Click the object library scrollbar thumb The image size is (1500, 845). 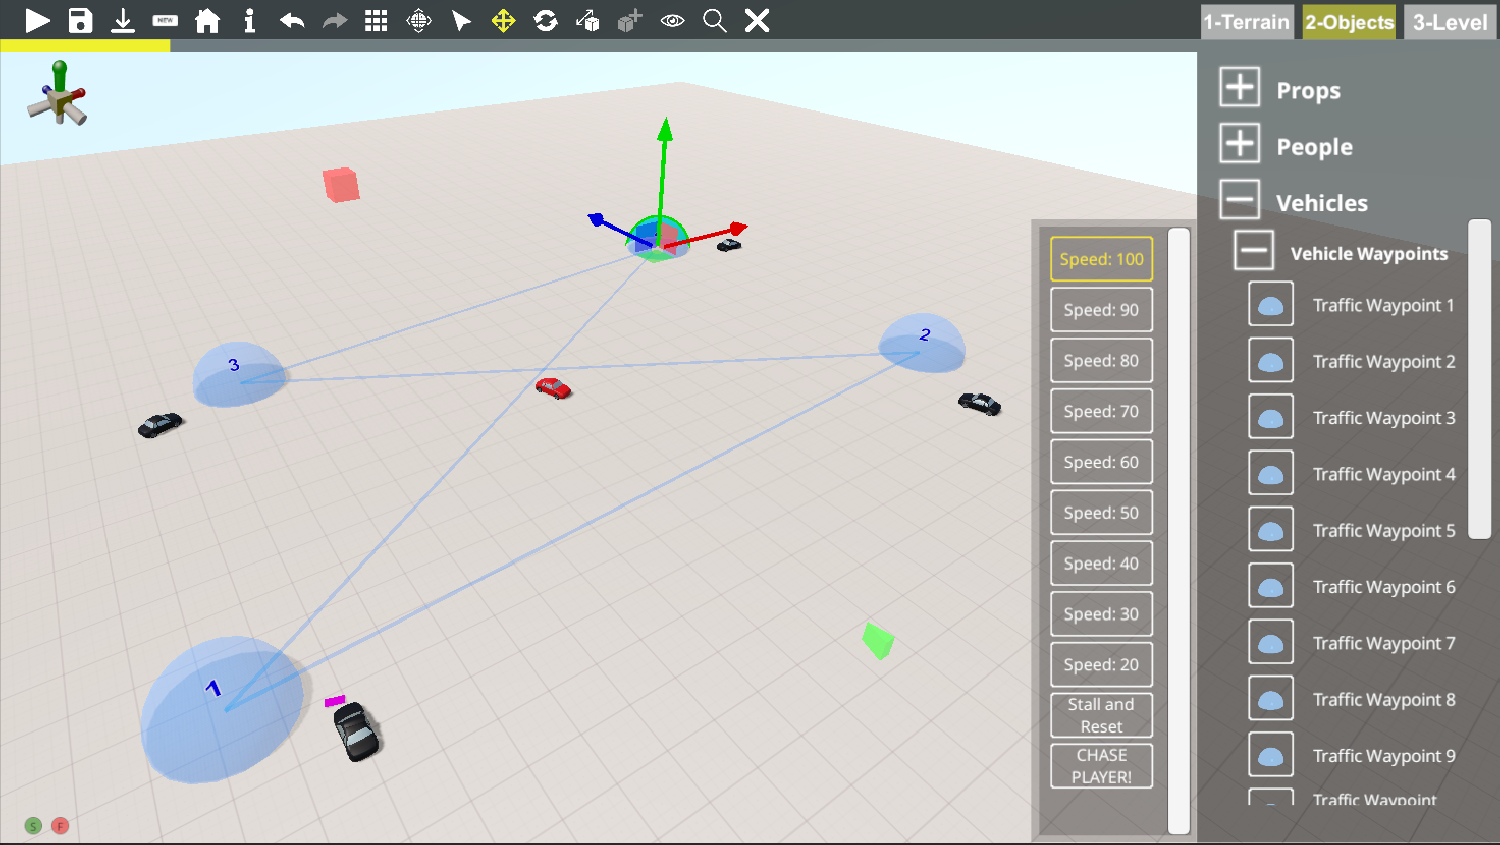pyautogui.click(x=1479, y=380)
